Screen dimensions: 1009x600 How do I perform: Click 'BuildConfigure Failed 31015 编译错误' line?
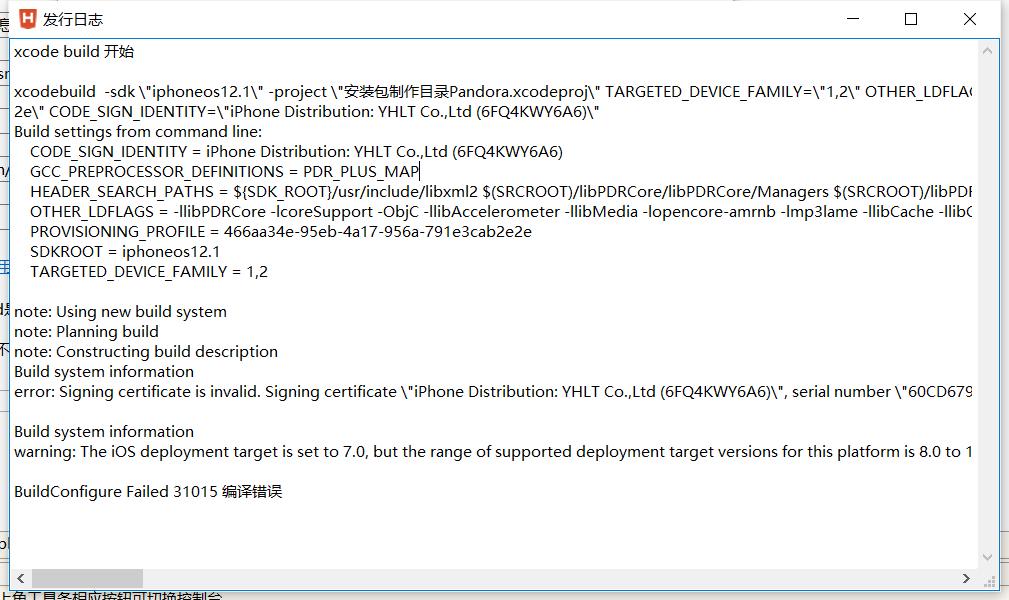coord(148,491)
